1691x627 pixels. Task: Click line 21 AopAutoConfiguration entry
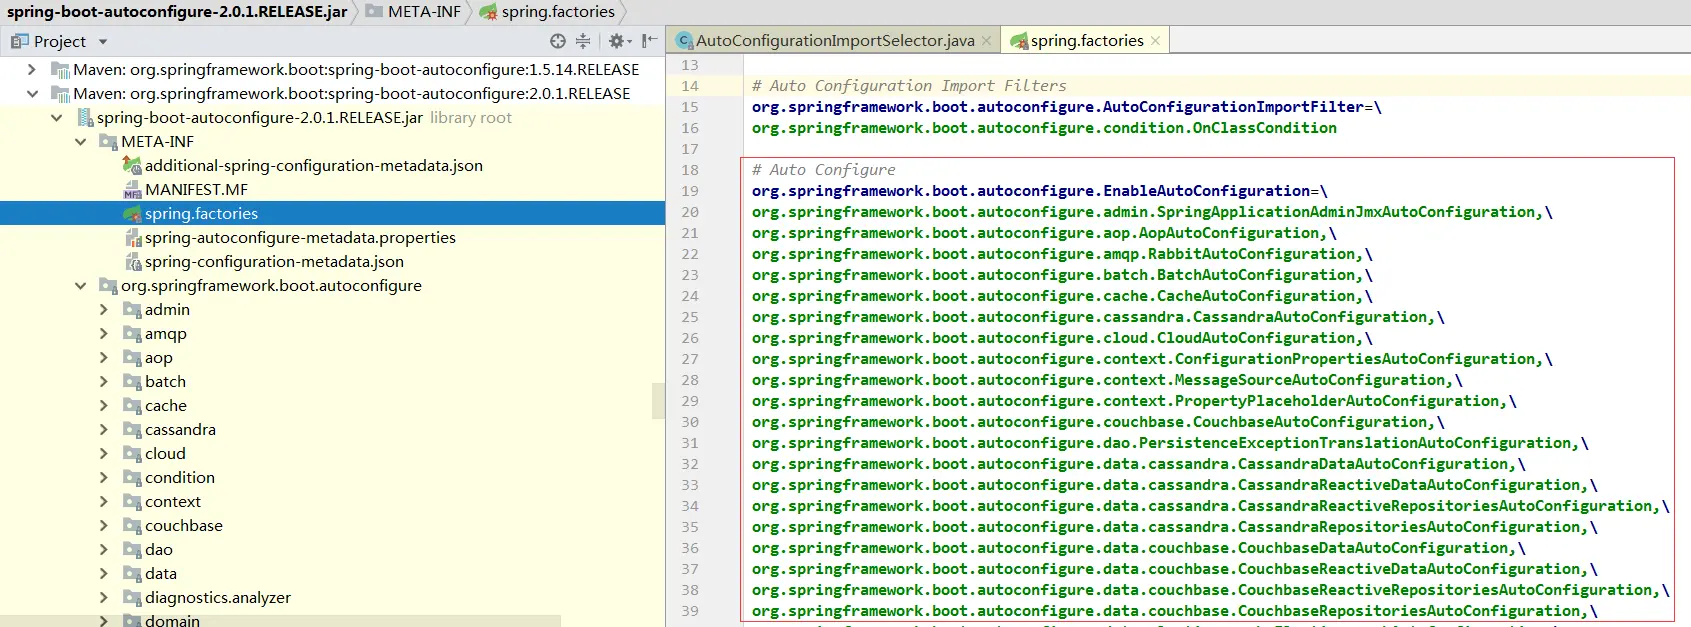(x=1044, y=233)
